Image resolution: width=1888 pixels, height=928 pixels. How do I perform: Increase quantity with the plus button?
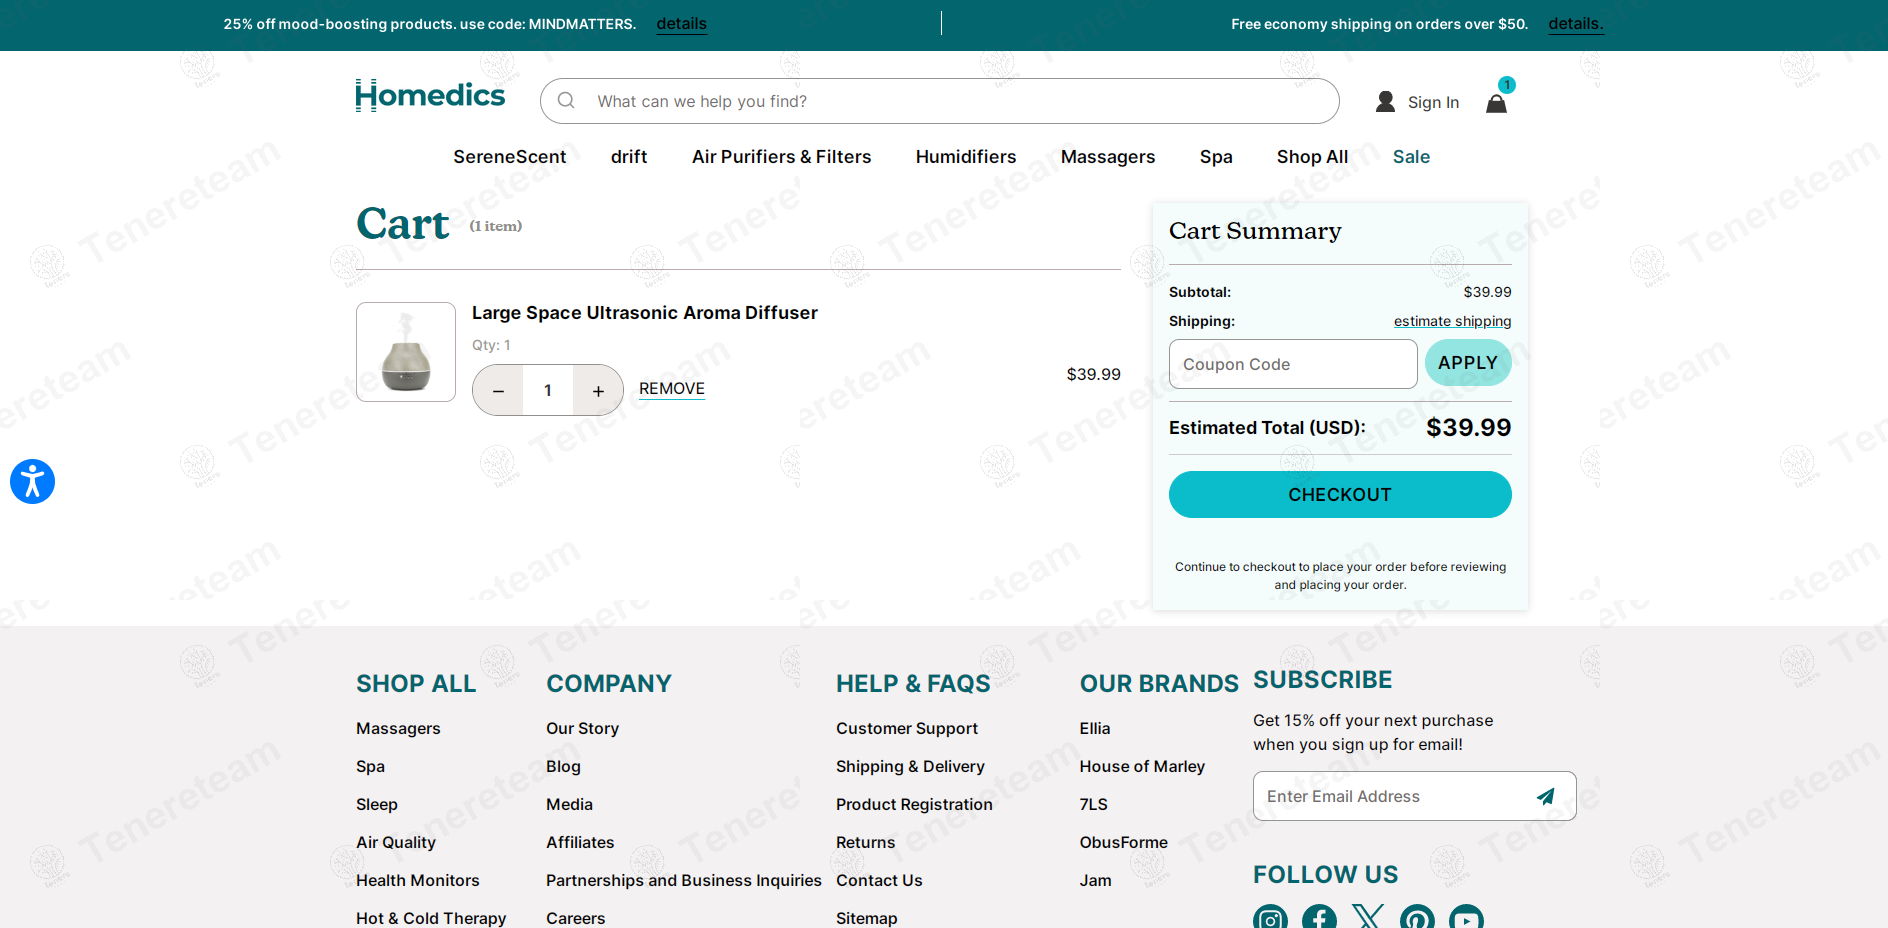(598, 390)
